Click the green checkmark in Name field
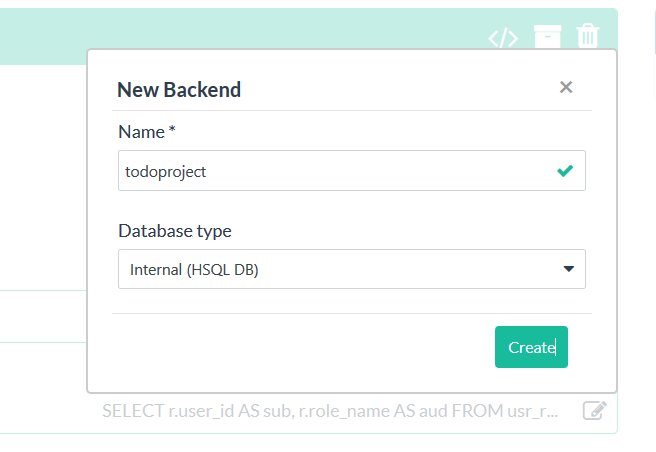This screenshot has height=452, width=656. click(565, 171)
